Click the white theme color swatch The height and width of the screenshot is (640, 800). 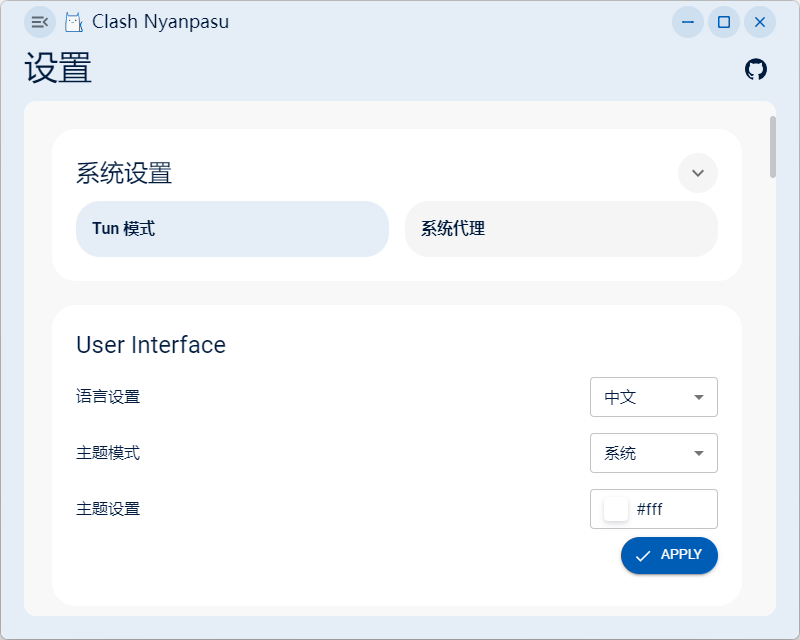(x=616, y=509)
